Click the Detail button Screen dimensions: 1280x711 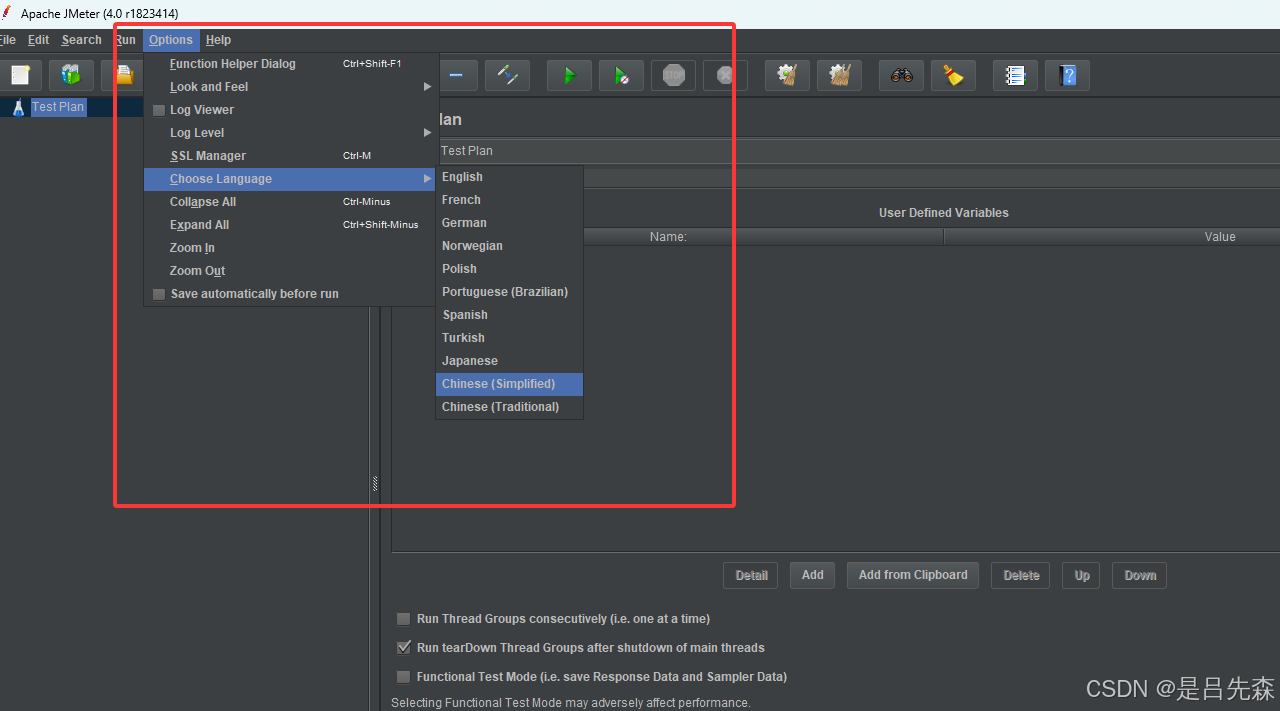pyautogui.click(x=751, y=575)
